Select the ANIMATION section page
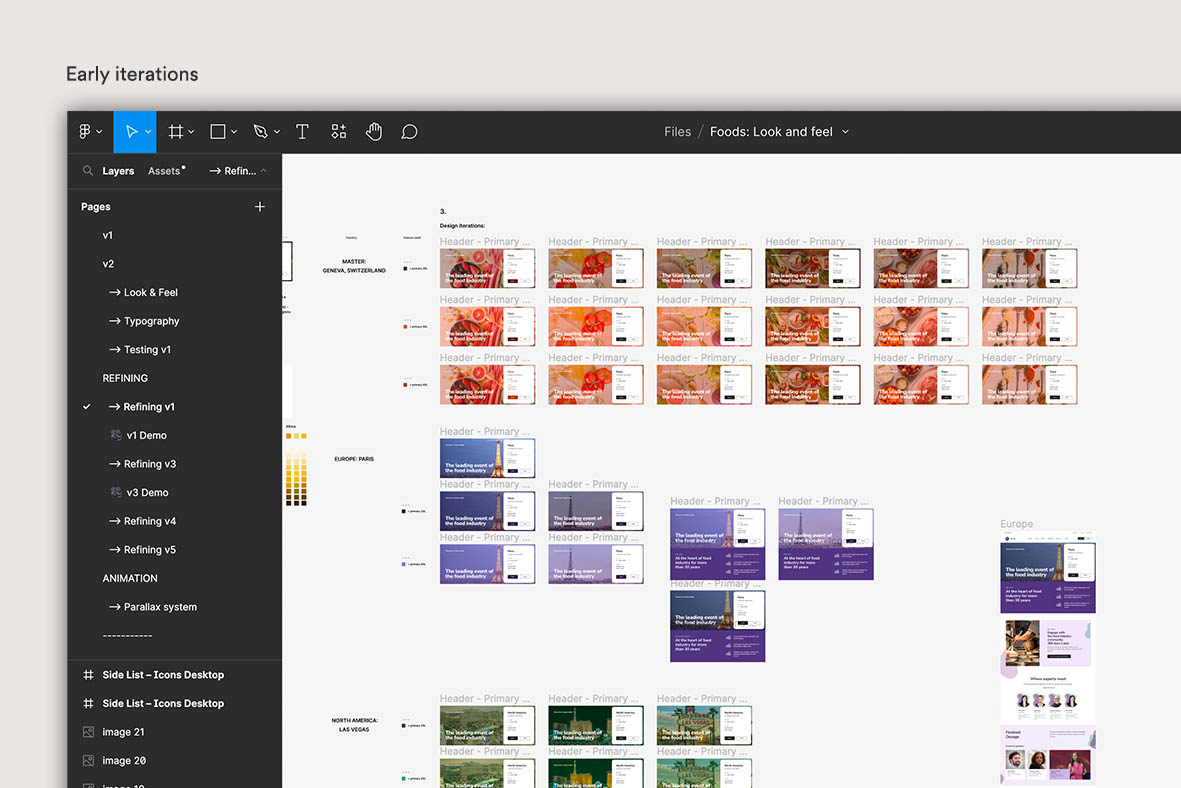 point(130,579)
